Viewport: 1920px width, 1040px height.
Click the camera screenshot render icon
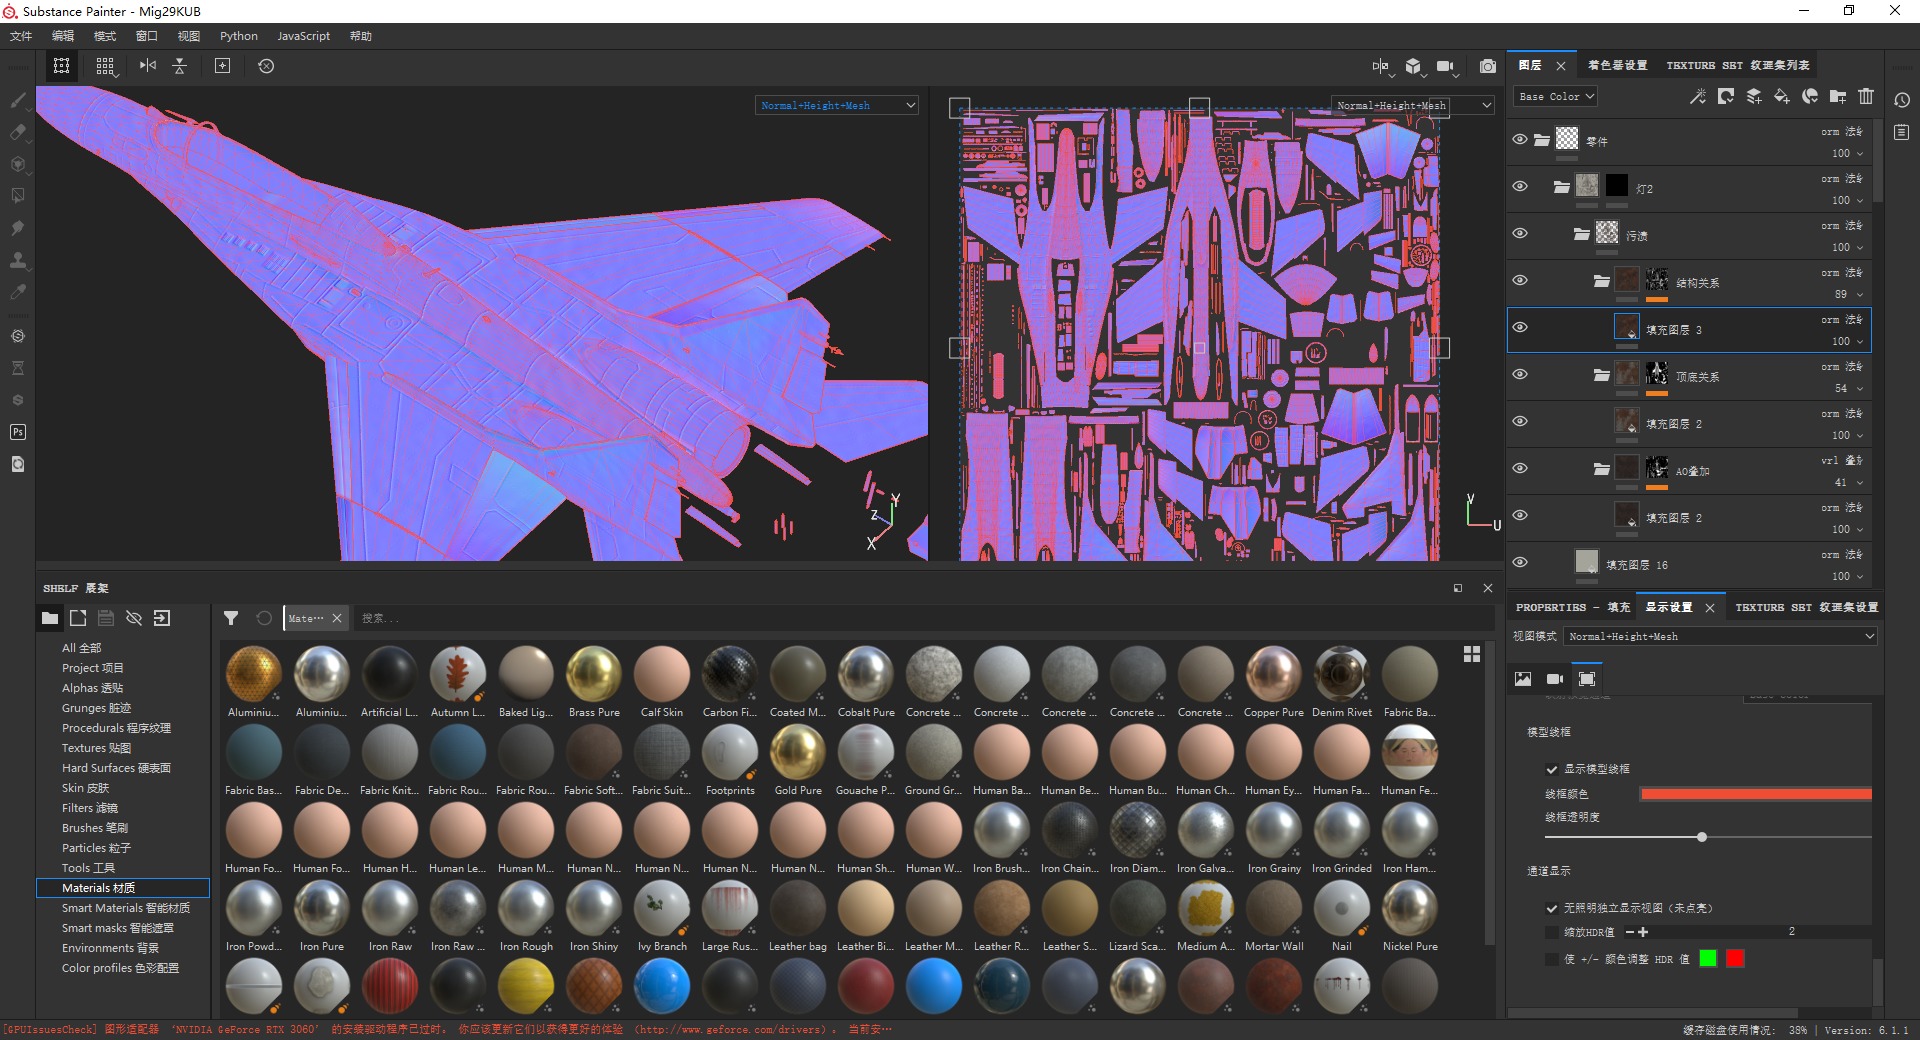(x=1488, y=66)
